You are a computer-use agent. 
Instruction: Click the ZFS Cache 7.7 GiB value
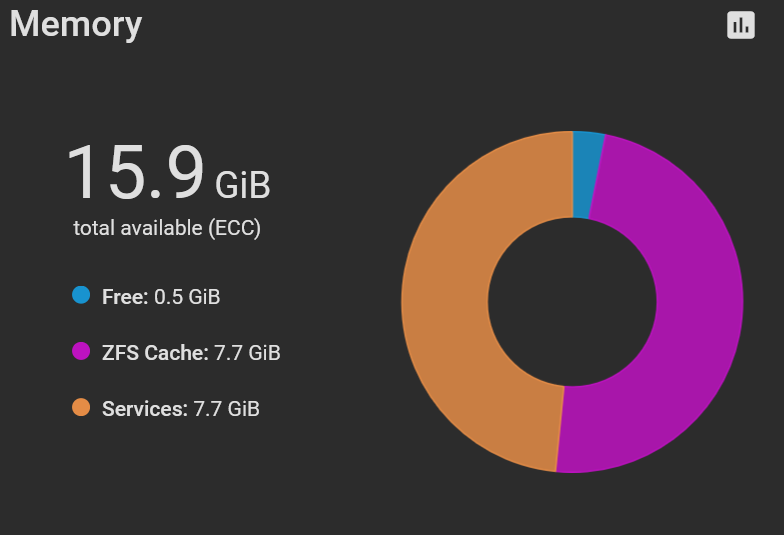pos(247,353)
